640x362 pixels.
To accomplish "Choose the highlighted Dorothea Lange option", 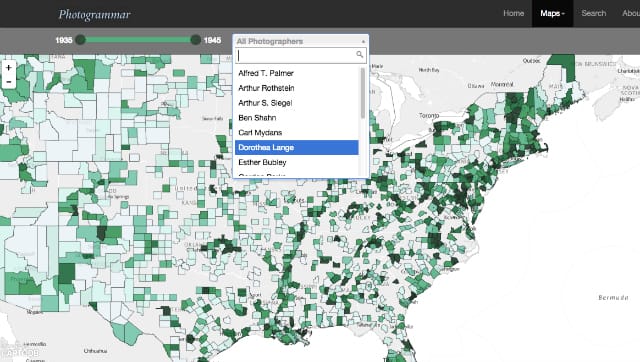I will click(297, 147).
